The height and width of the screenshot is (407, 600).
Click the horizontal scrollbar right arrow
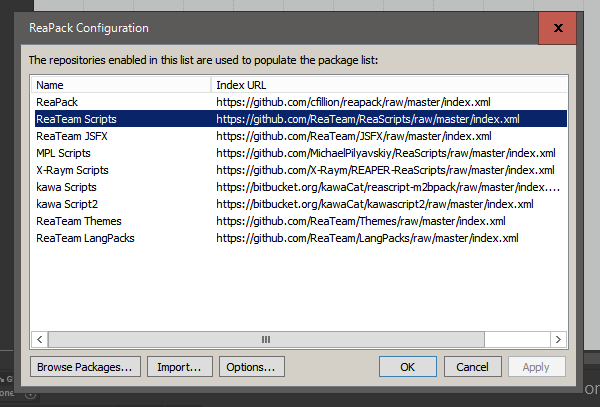point(558,339)
